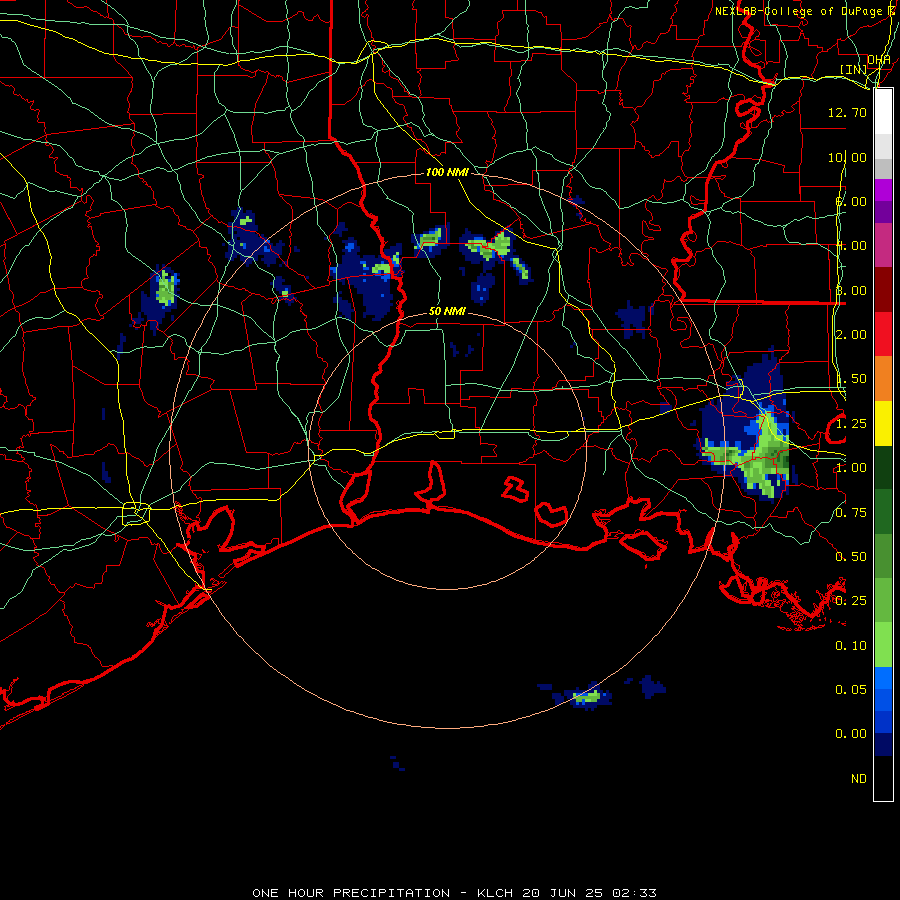Select the 0.25 legend value
Image resolution: width=900 pixels, height=900 pixels.
tap(851, 601)
